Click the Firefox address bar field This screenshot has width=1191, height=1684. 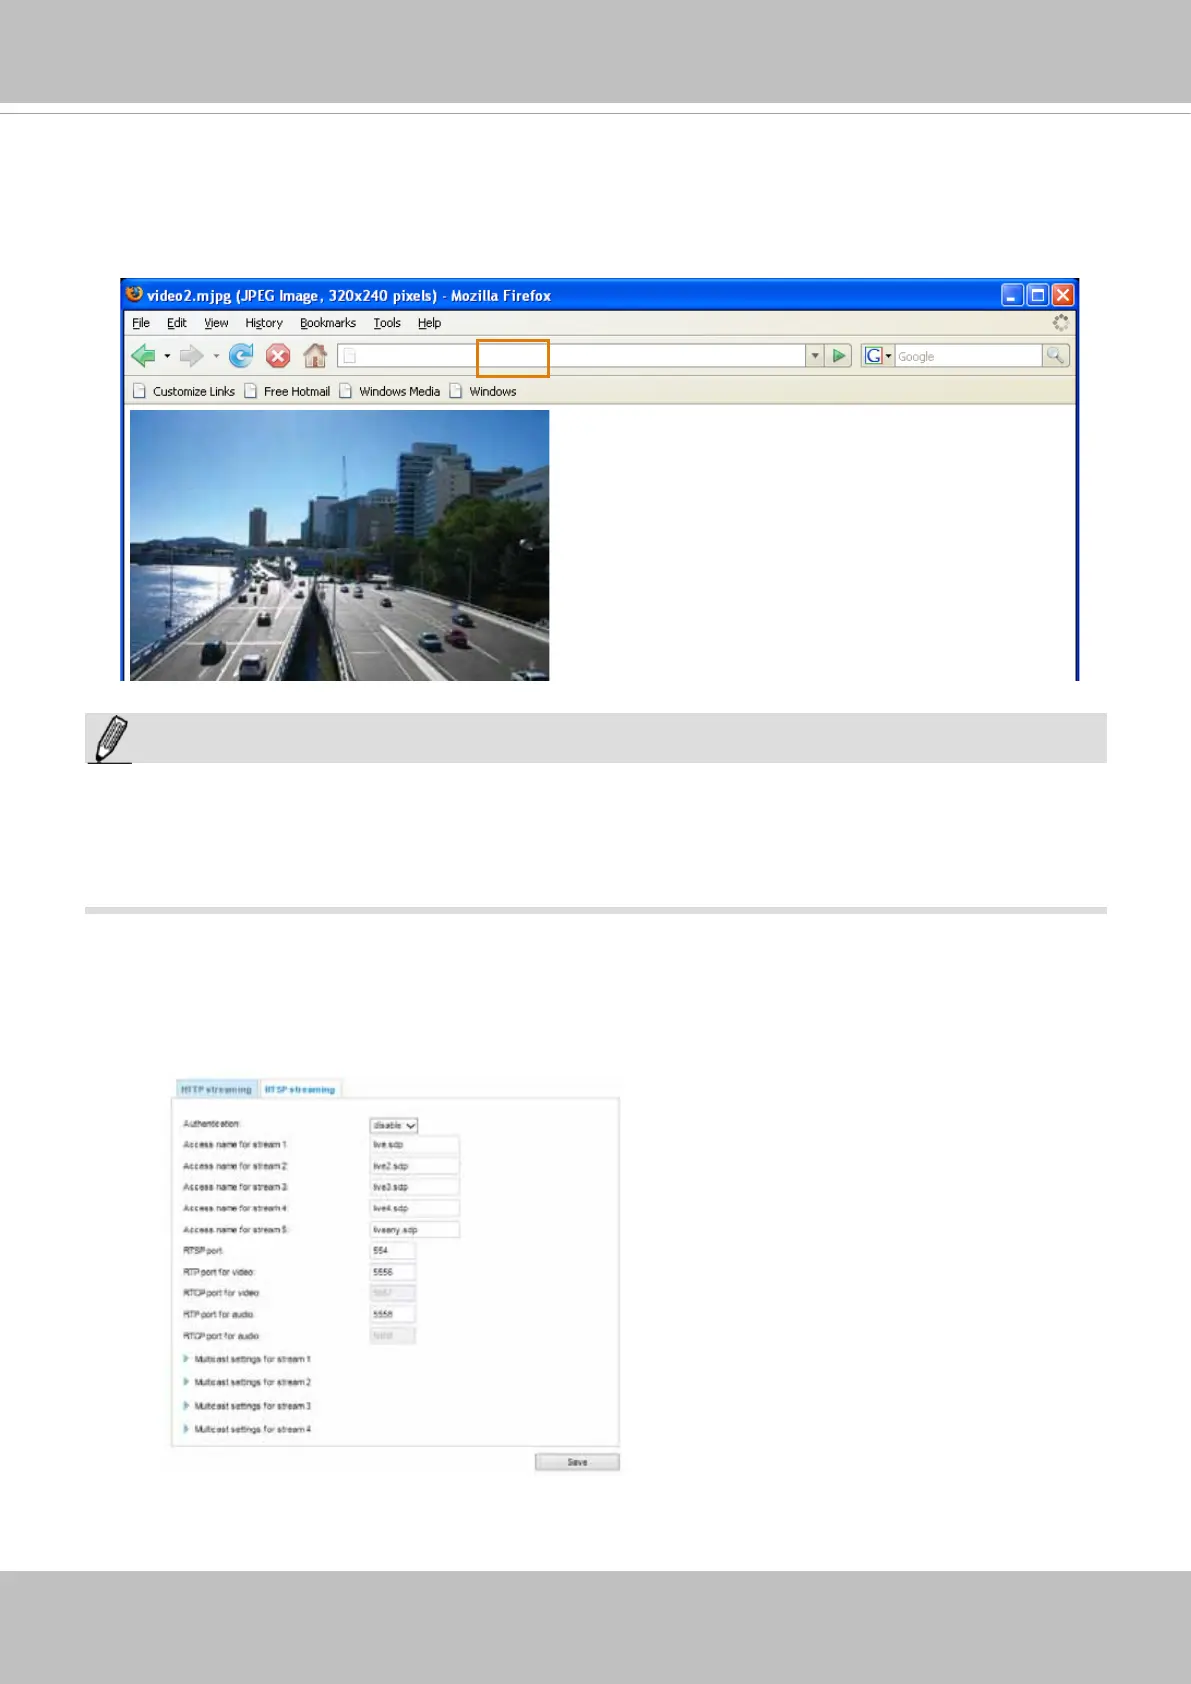click(572, 355)
